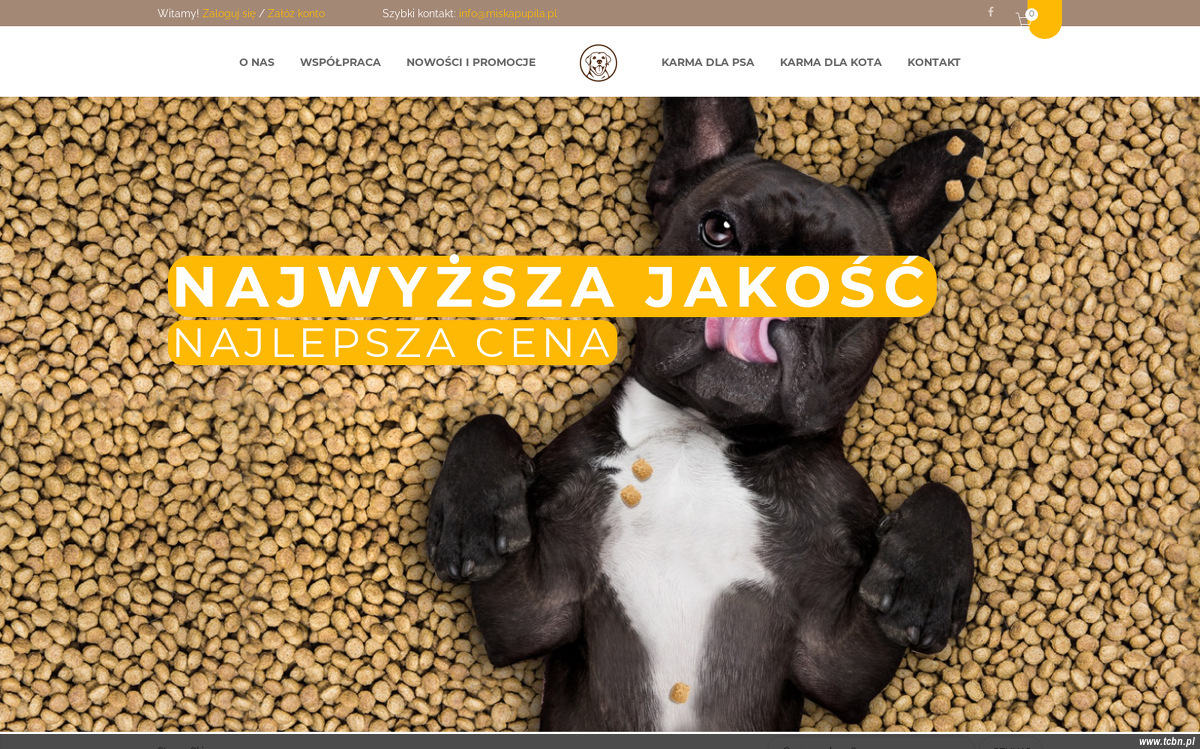Image resolution: width=1200 pixels, height=749 pixels.
Task: Click the info@miskapupila.pl email link
Action: [x=508, y=14]
